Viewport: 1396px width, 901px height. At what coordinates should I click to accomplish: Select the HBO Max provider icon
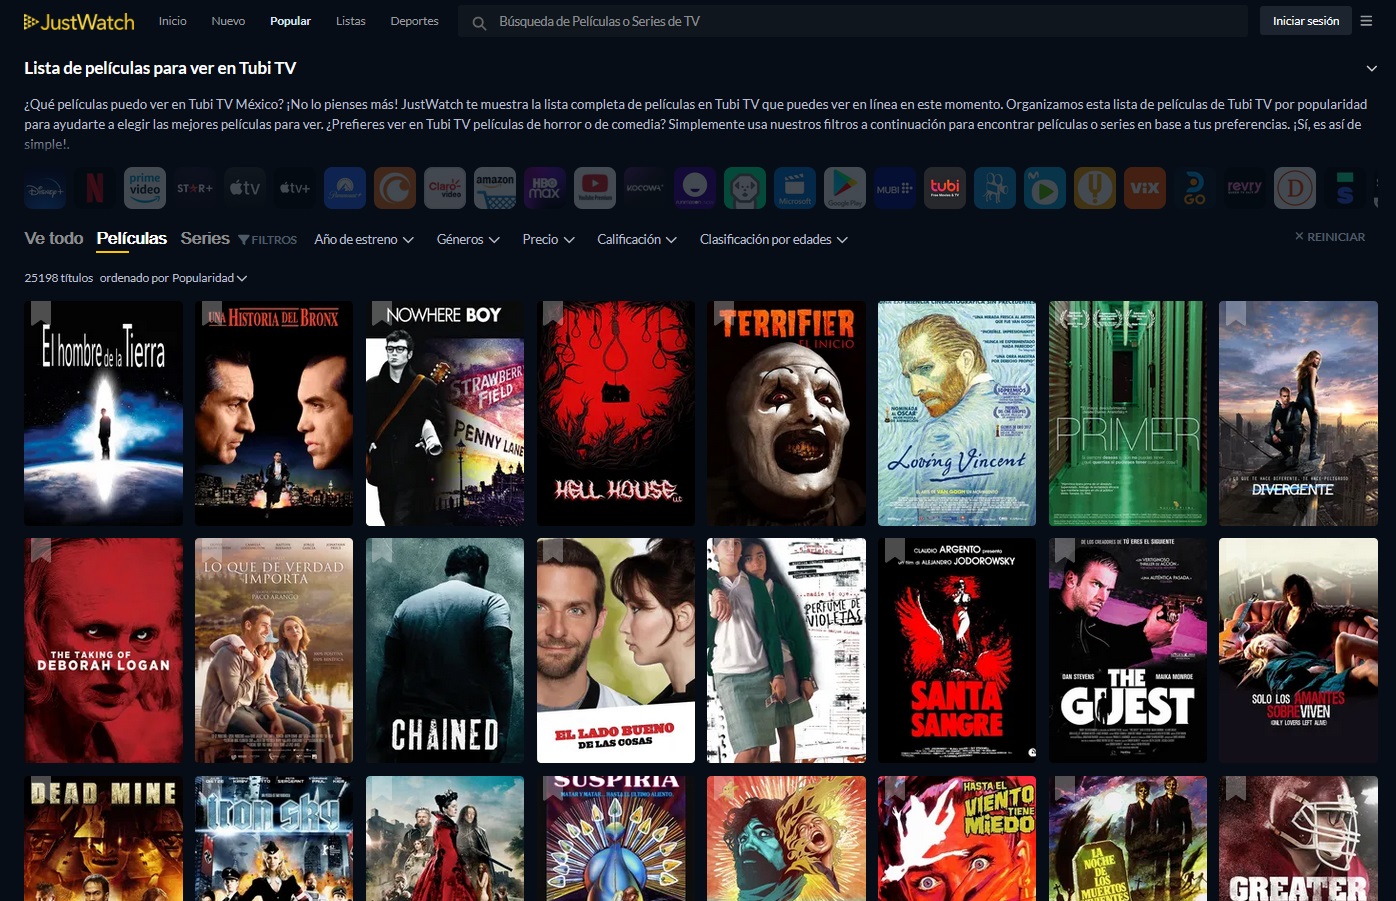545,188
